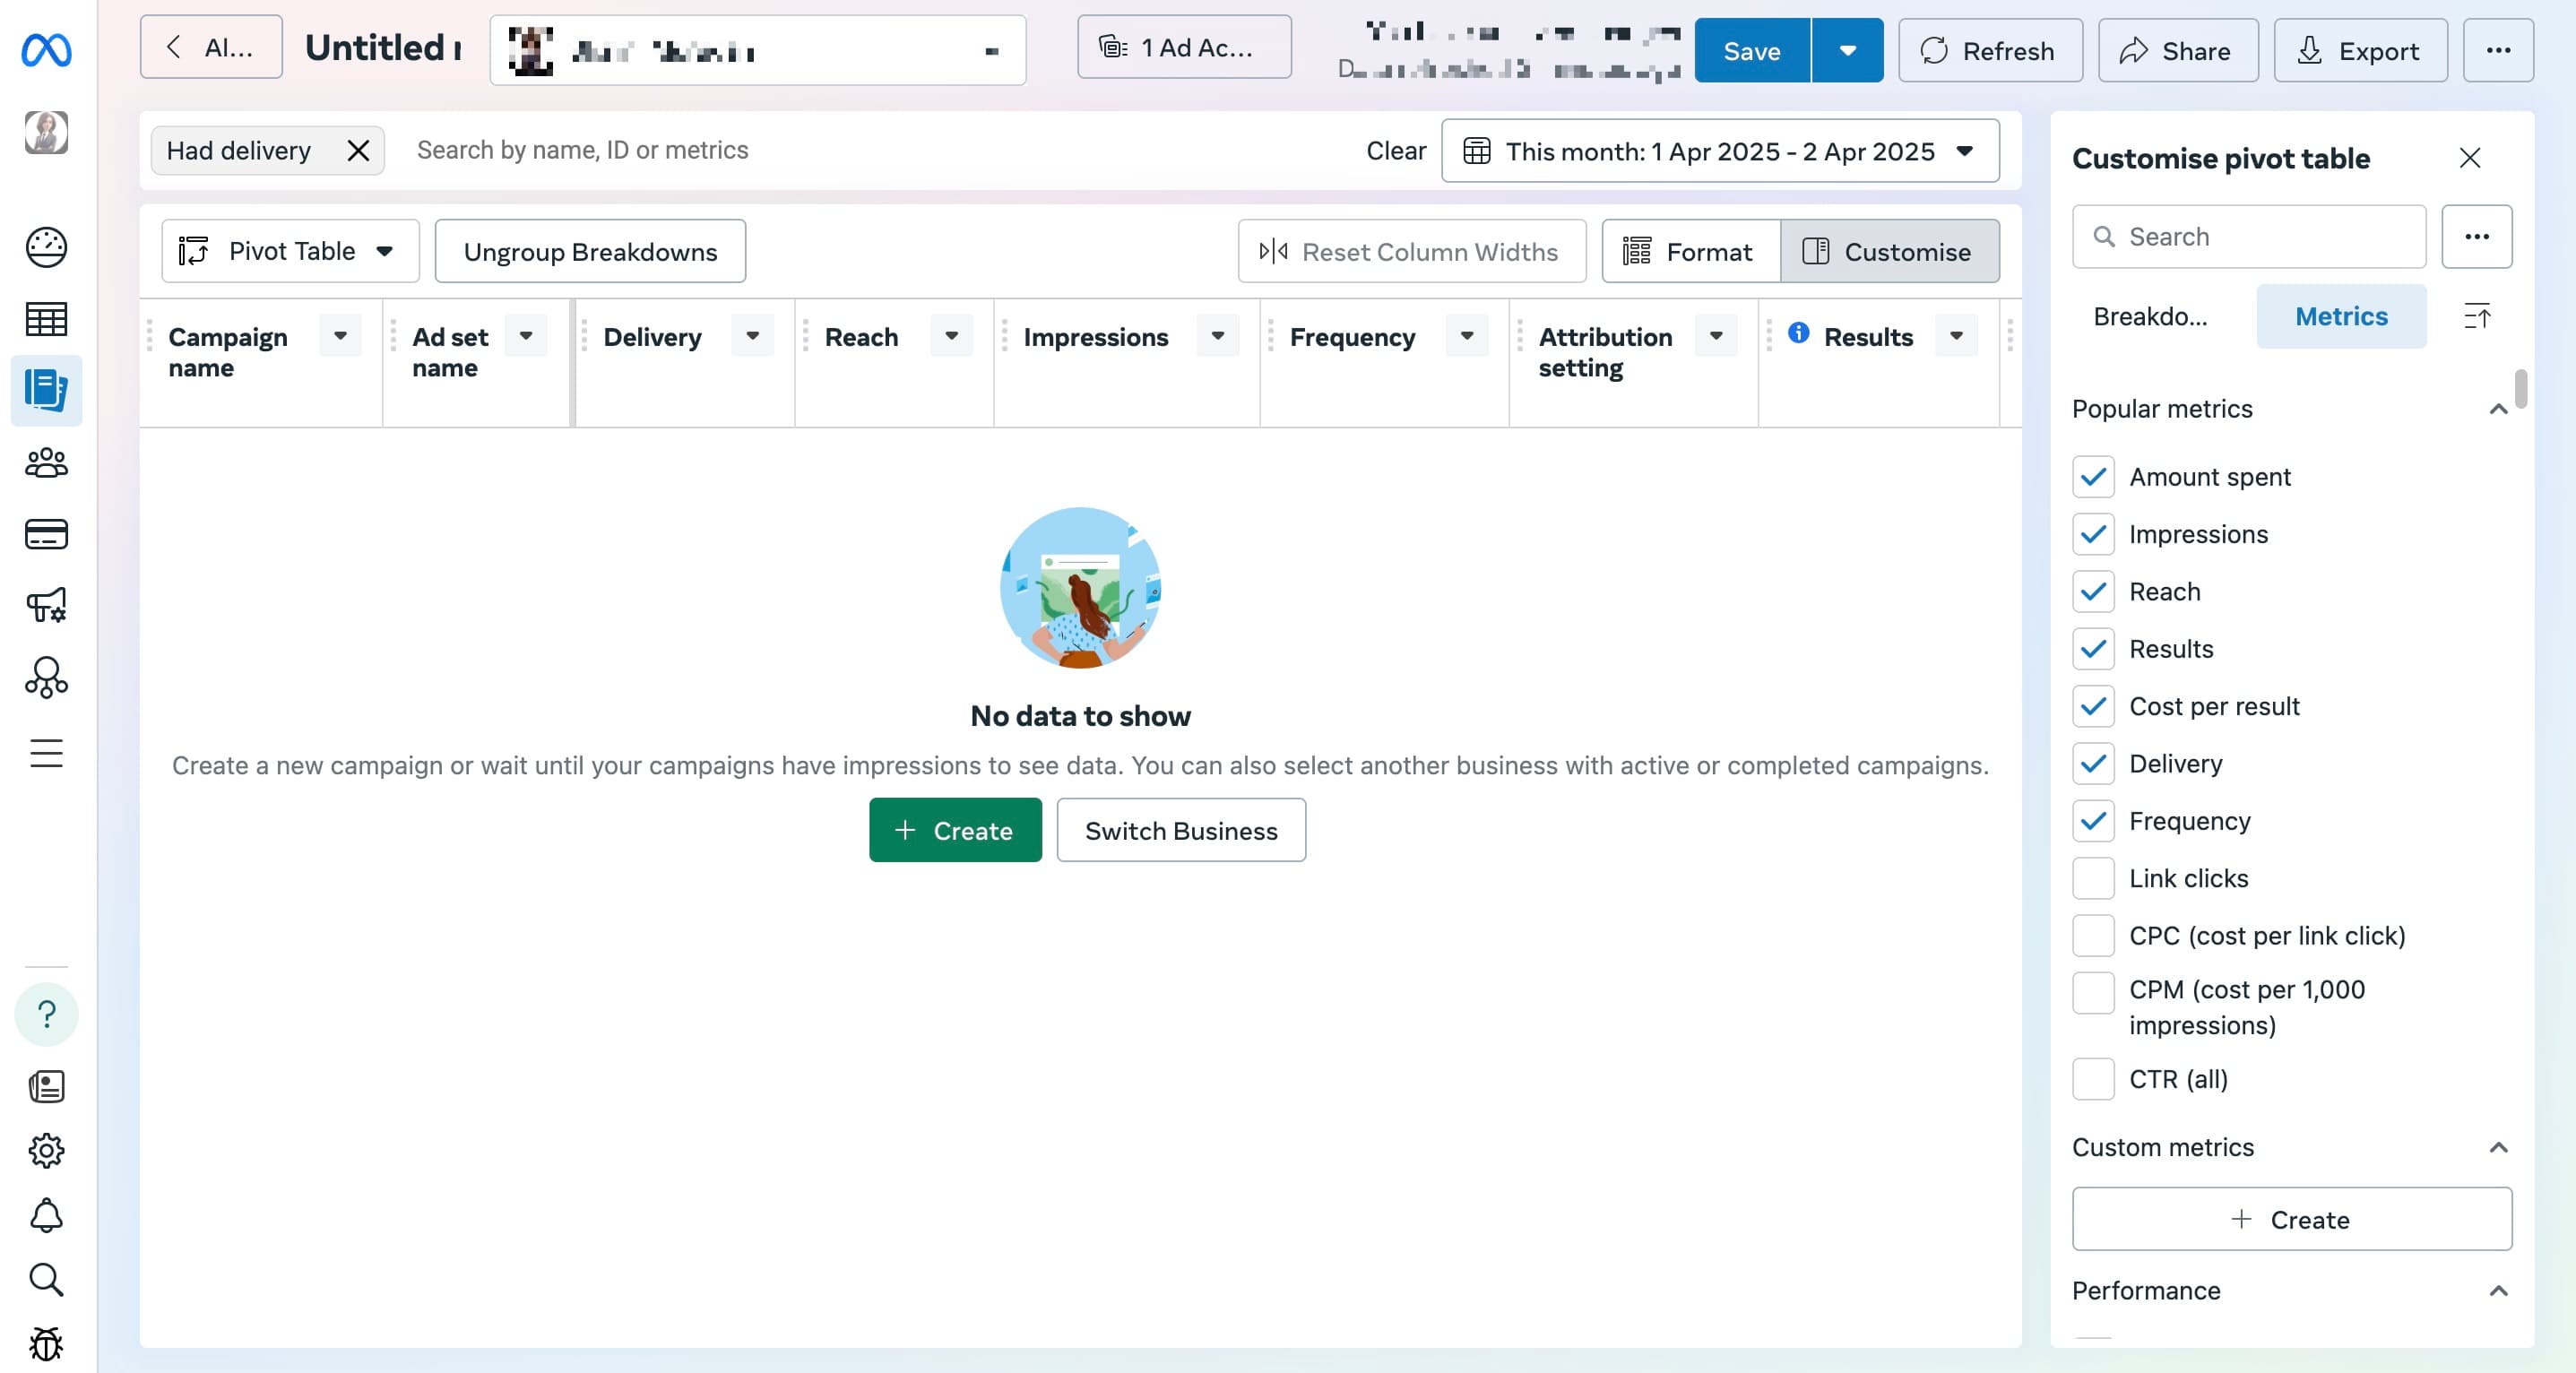Click the notifications bell icon
Viewport: 2576px width, 1373px height.
point(46,1216)
